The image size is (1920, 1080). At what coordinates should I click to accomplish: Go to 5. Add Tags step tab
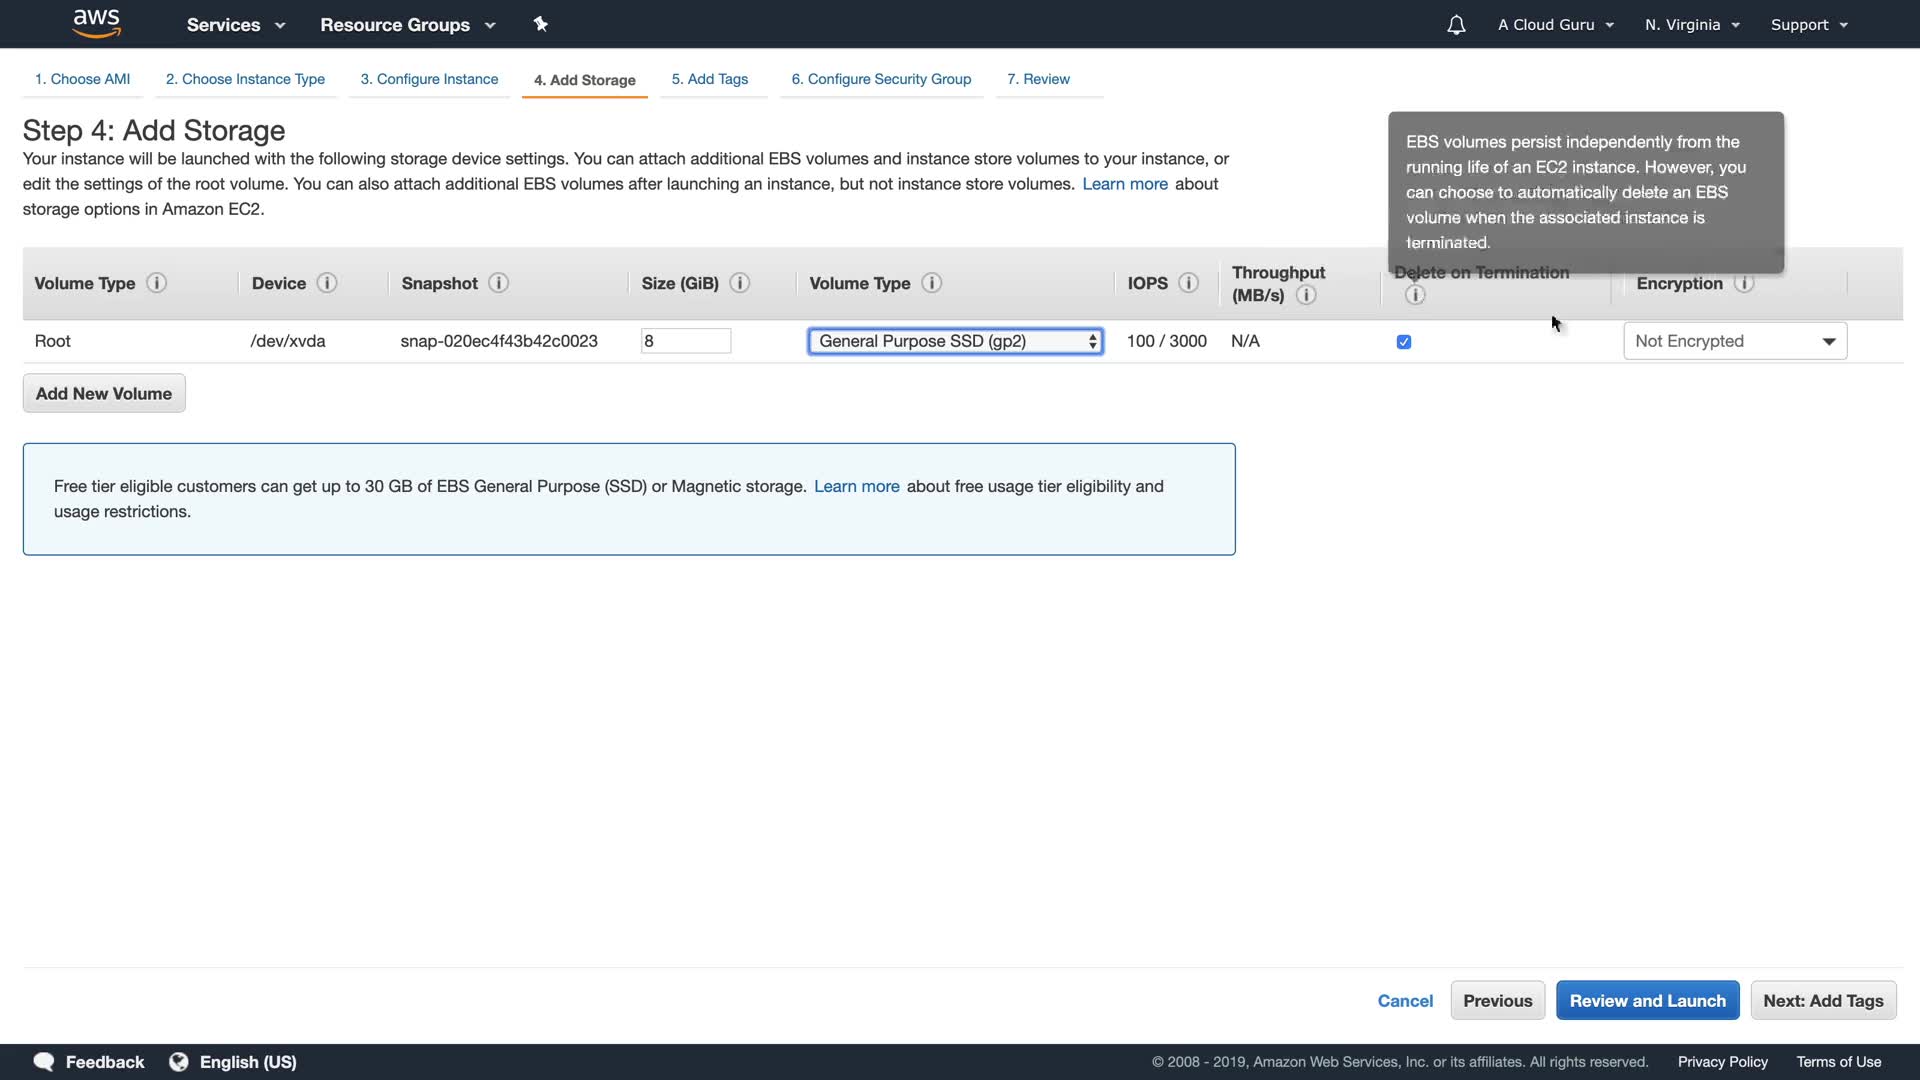pyautogui.click(x=709, y=79)
